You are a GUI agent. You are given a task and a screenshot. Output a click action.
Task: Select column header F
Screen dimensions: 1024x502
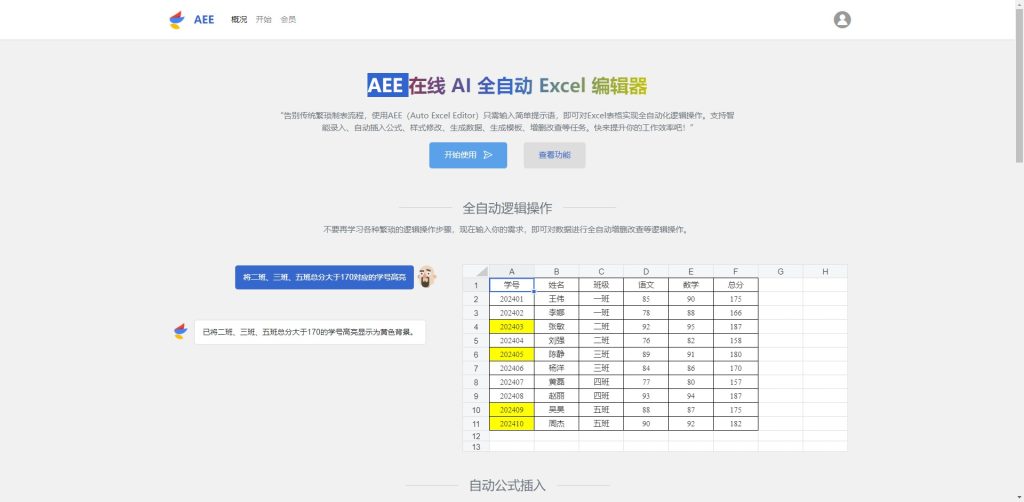click(x=735, y=271)
